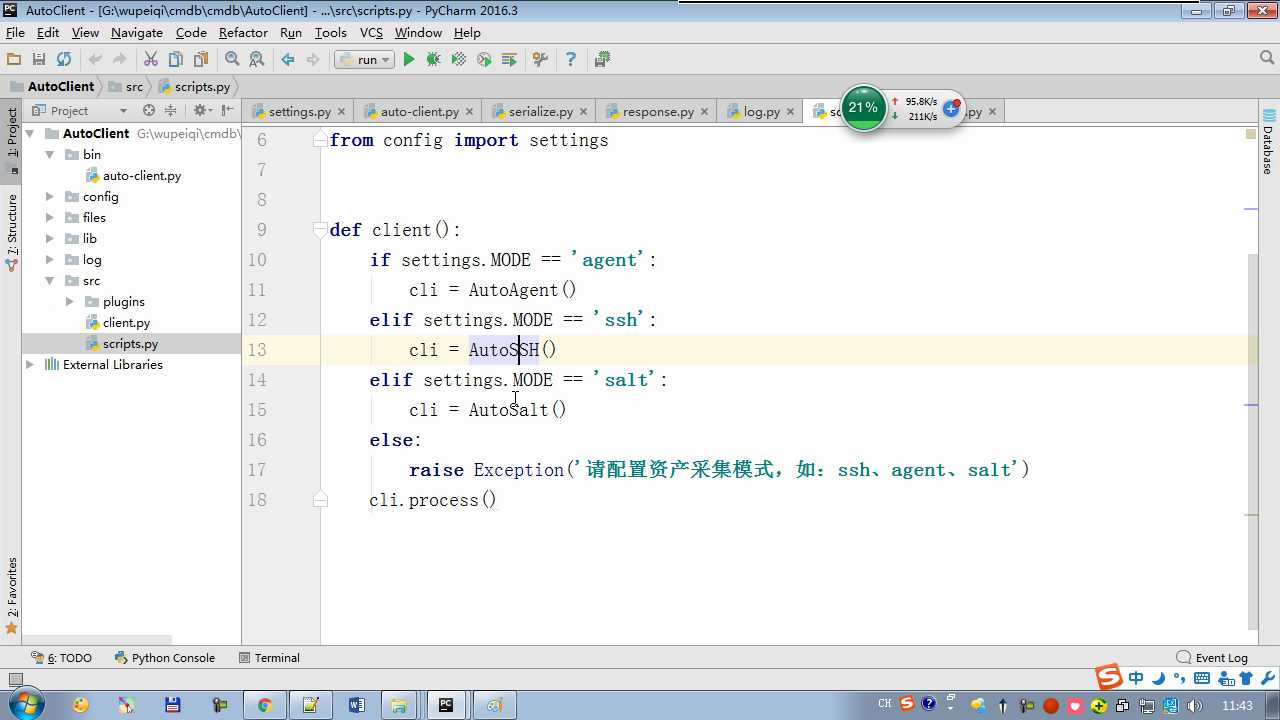Click the Profile run icon
Image resolution: width=1280 pixels, height=720 pixels.
coord(484,60)
